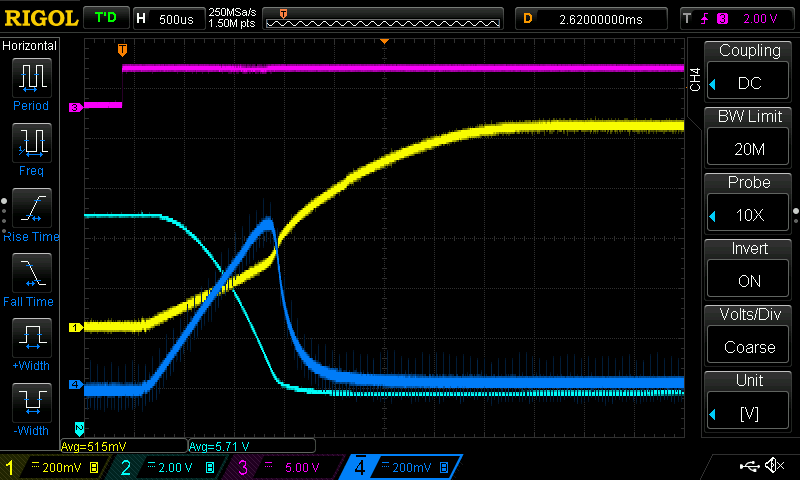Select active channel 4 200mV tab
The width and height of the screenshot is (800, 480).
click(402, 467)
